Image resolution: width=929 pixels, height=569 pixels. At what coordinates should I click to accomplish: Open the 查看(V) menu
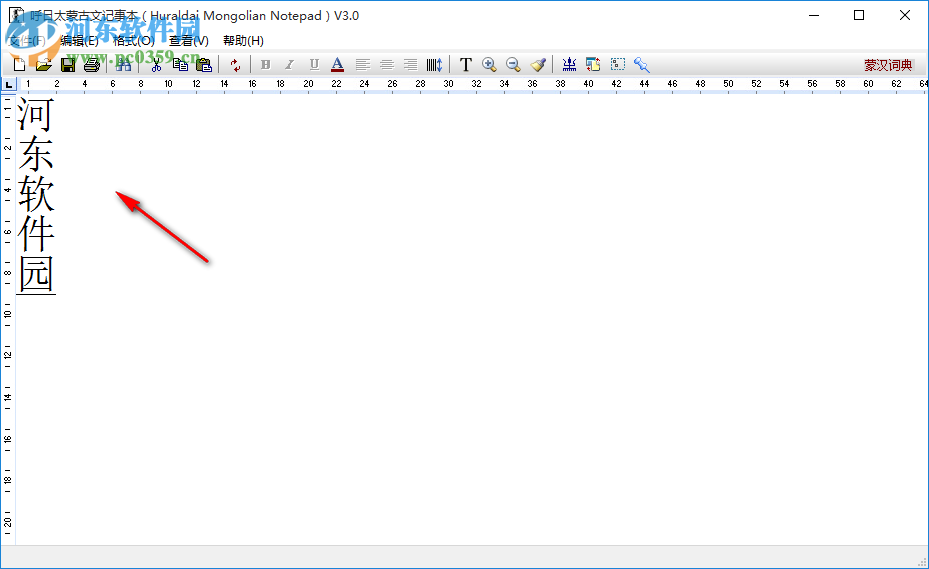click(188, 40)
